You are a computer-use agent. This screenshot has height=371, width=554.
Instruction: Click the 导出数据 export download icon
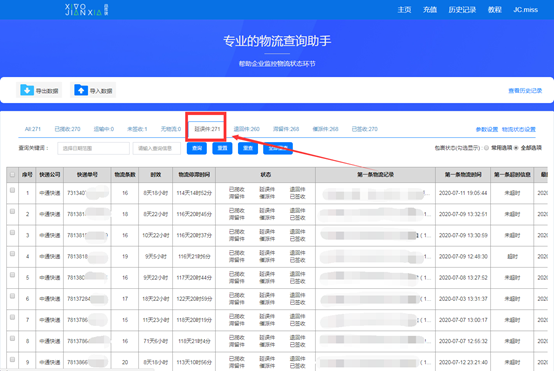tap(27, 90)
